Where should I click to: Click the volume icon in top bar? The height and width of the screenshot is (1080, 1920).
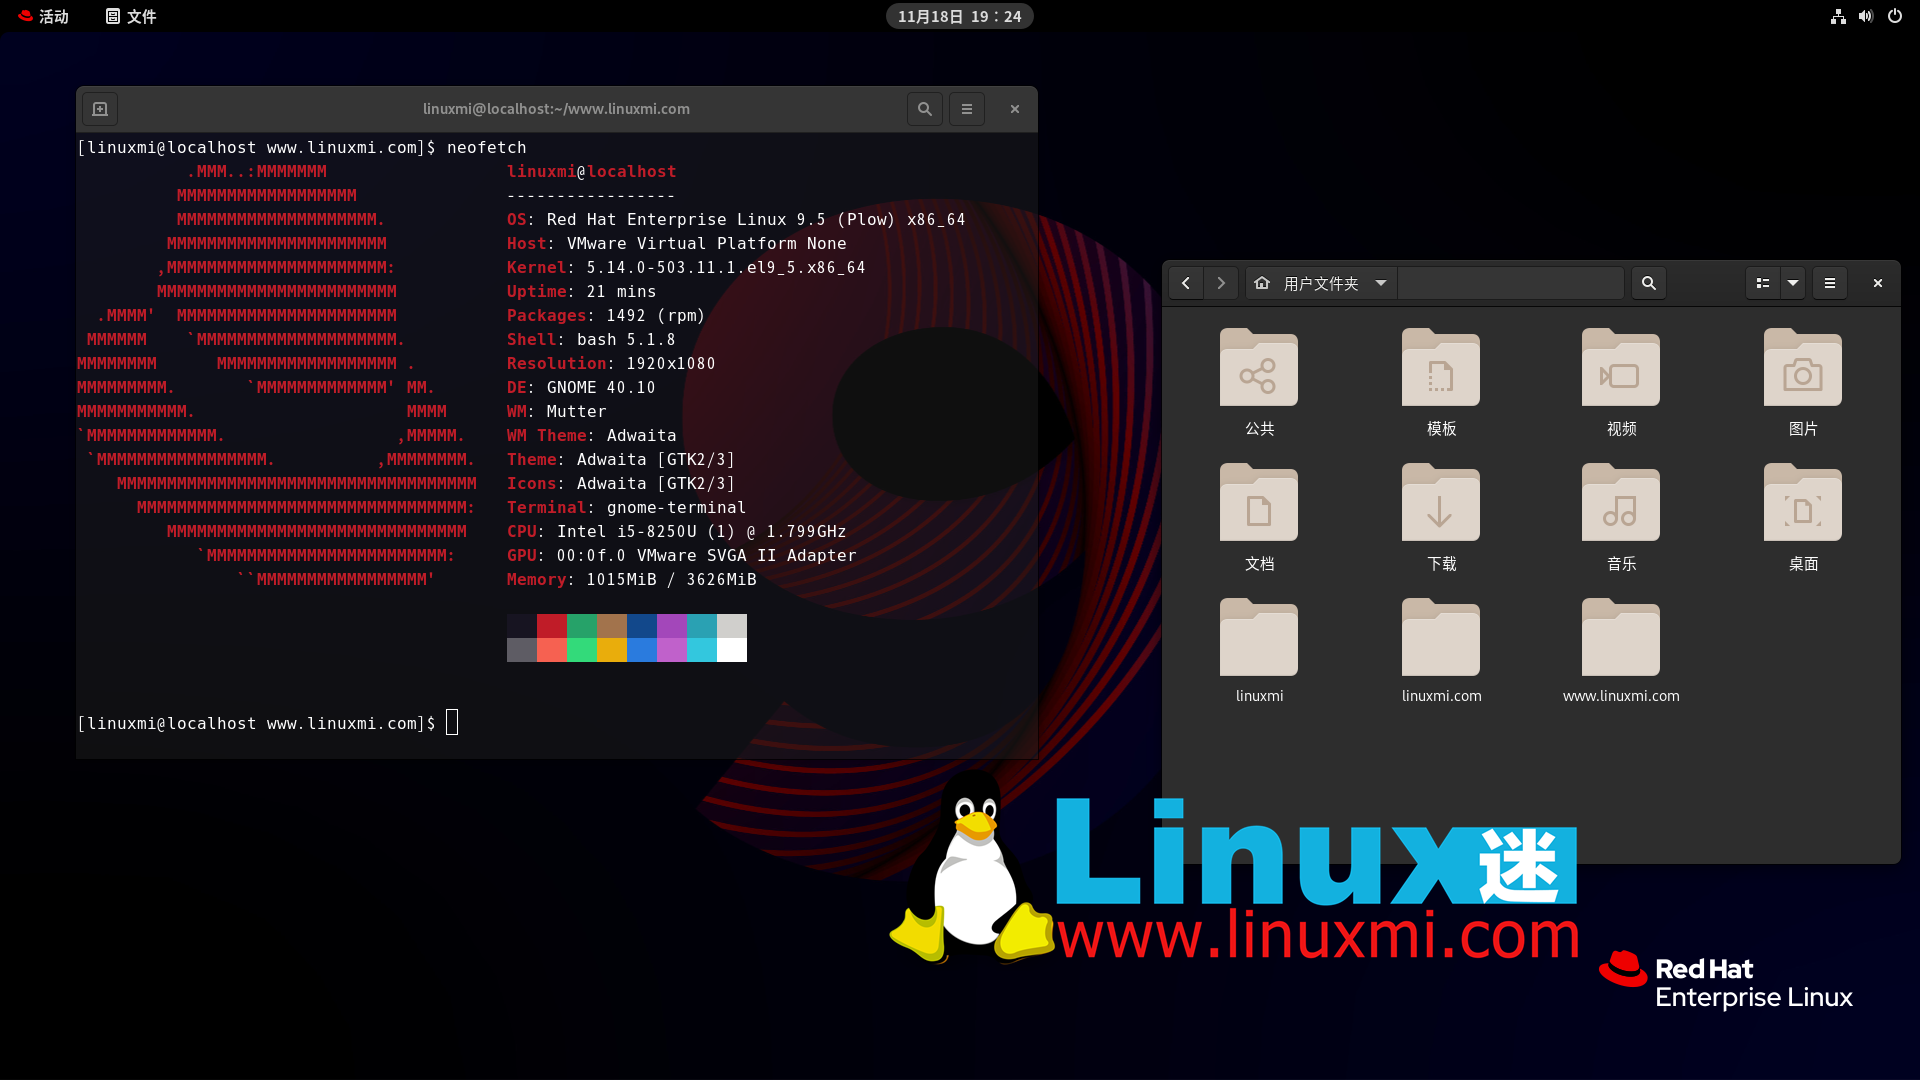click(x=1866, y=16)
